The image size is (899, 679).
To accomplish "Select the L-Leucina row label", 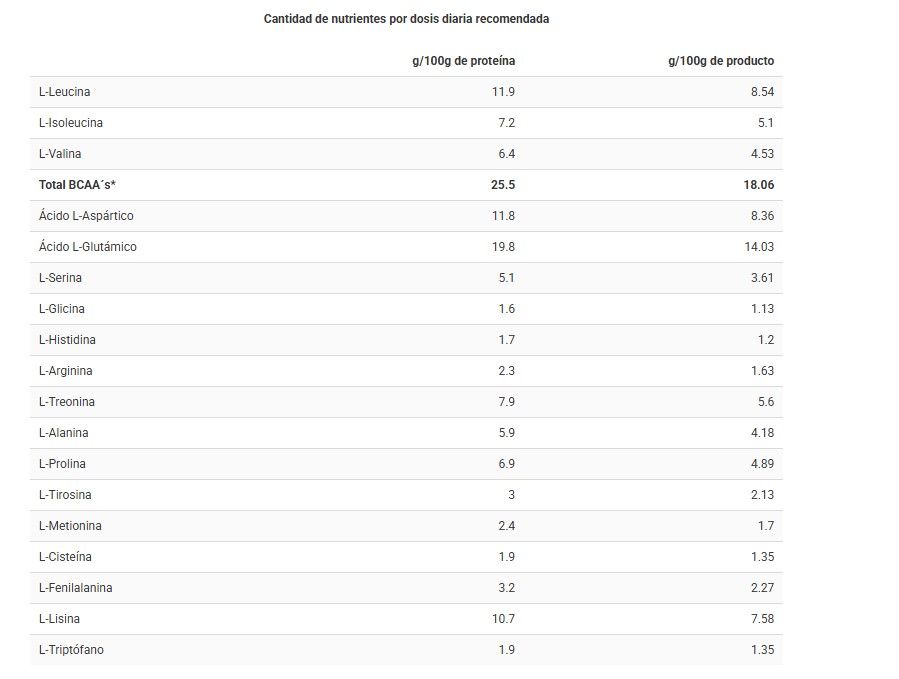I will coord(65,92).
